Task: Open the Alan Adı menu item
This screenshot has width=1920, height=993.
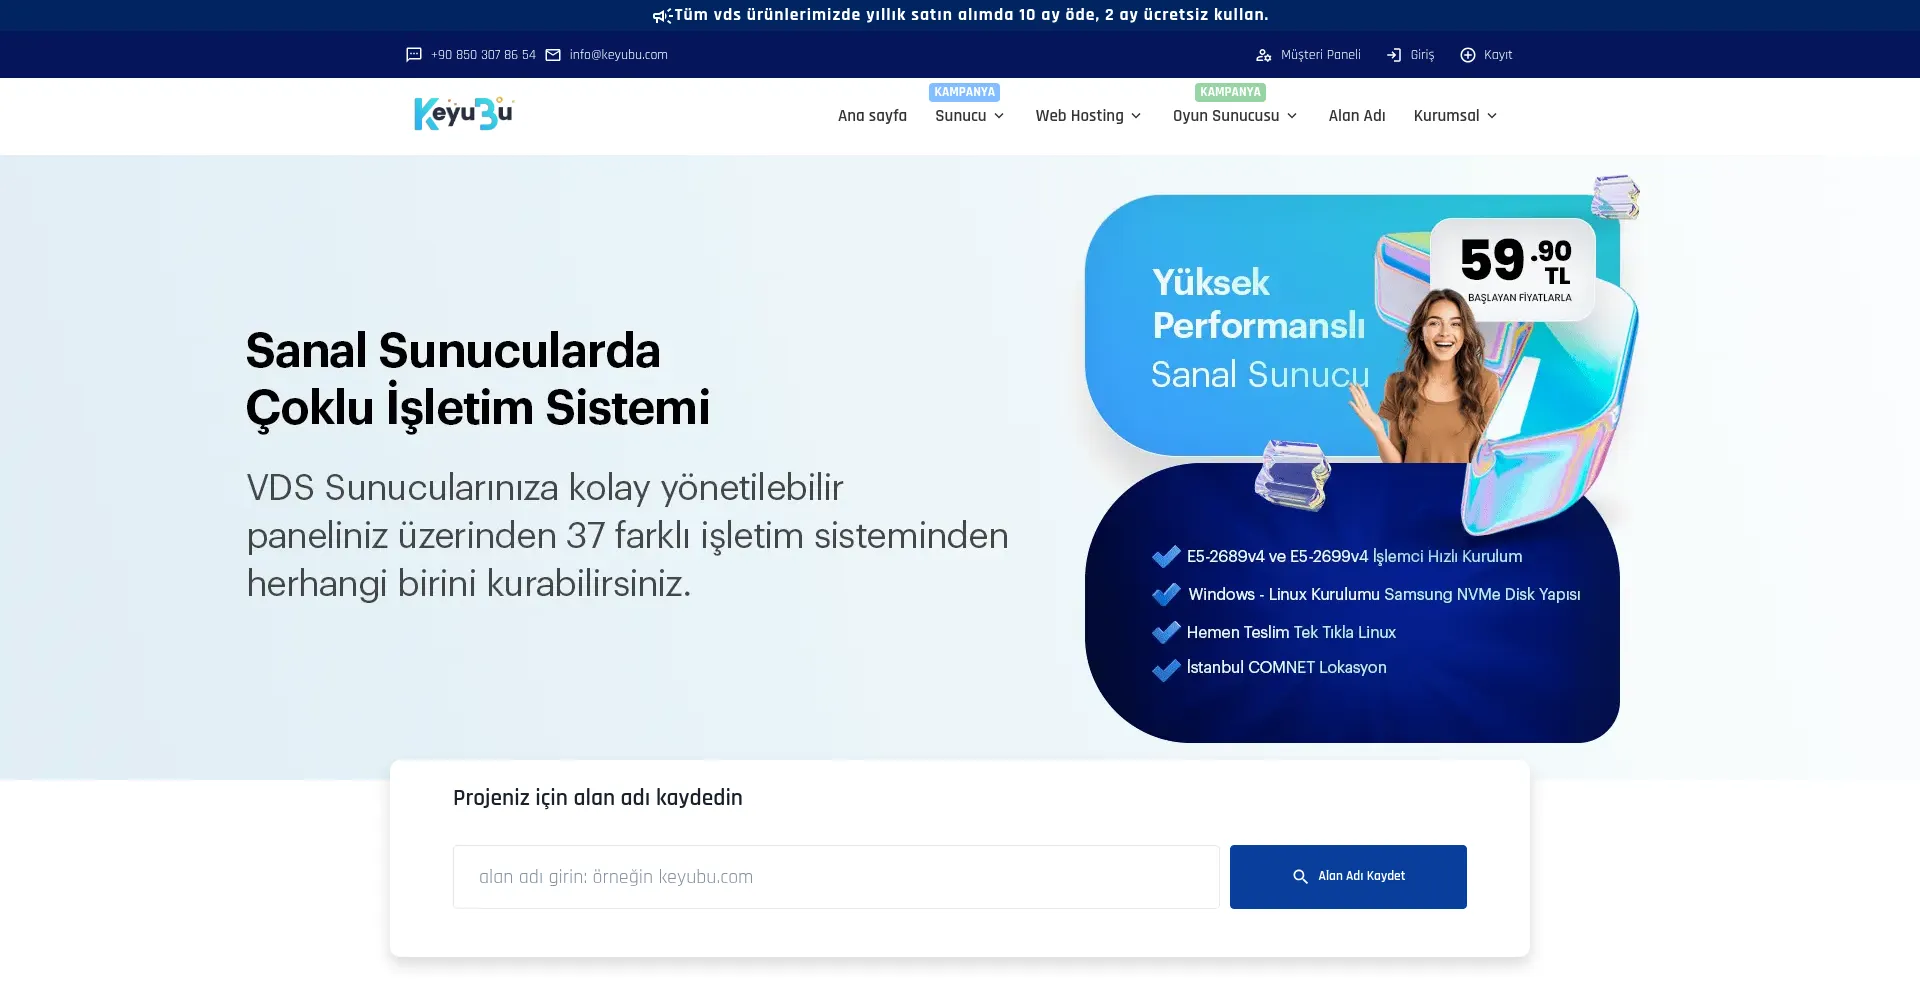Action: click(1356, 116)
